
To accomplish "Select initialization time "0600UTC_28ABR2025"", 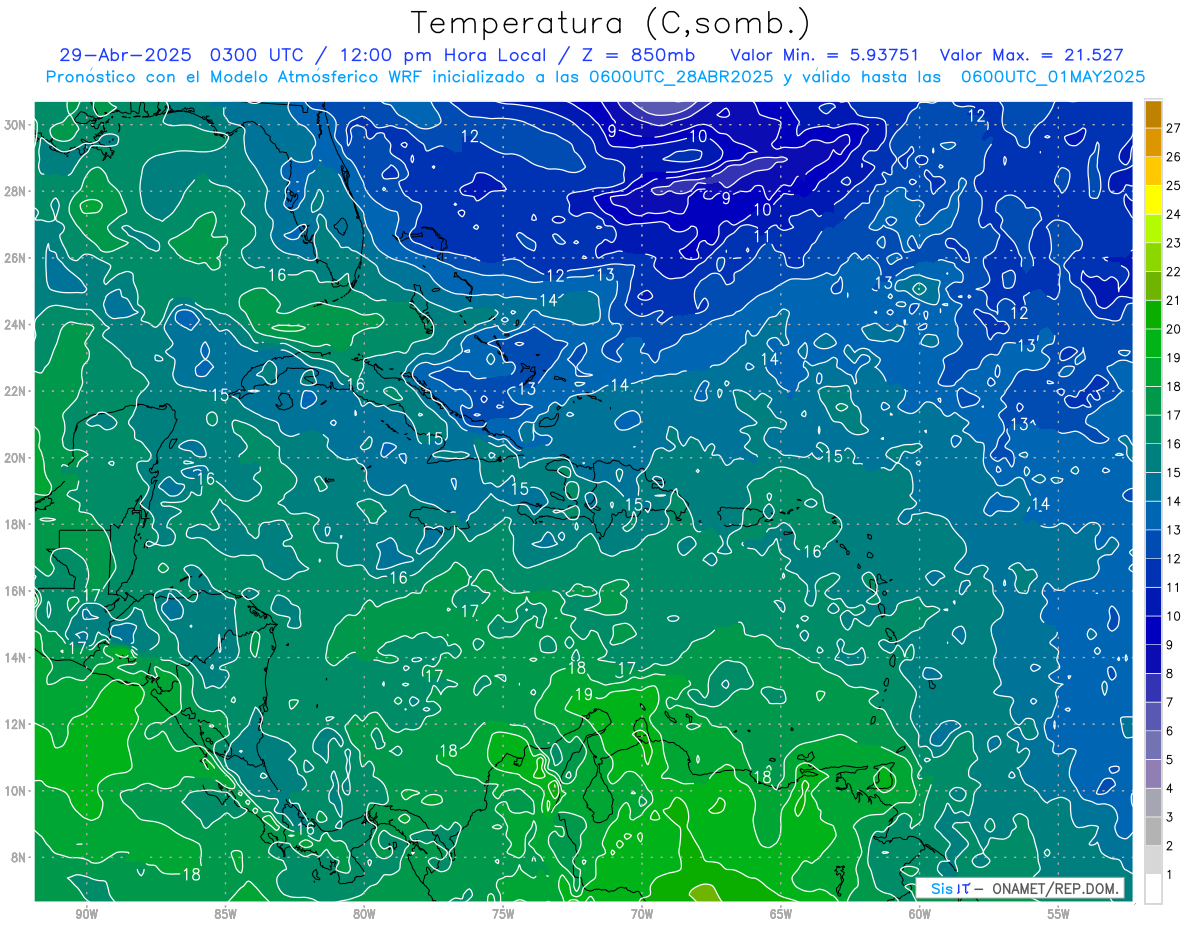I will pyautogui.click(x=684, y=77).
